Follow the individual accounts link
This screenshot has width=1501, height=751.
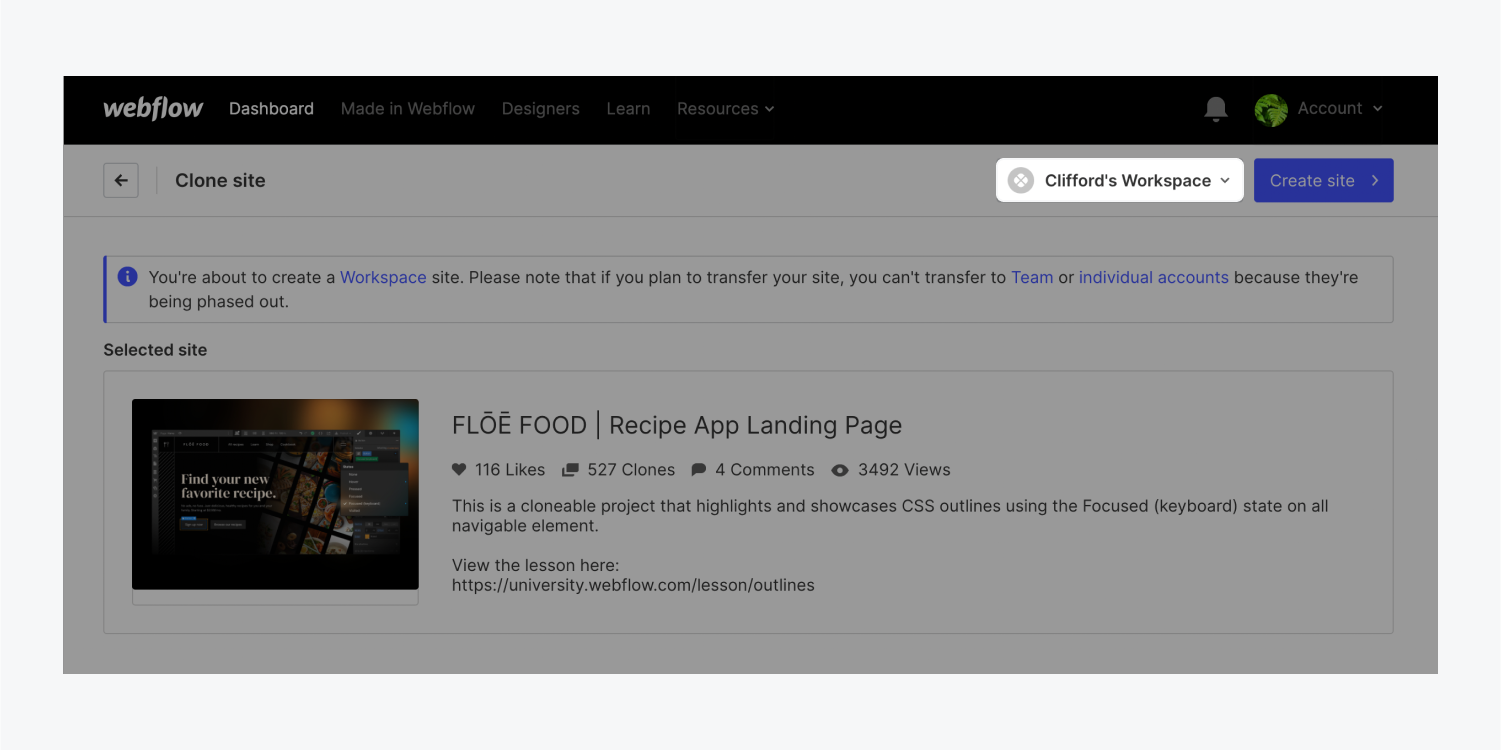pos(1154,277)
